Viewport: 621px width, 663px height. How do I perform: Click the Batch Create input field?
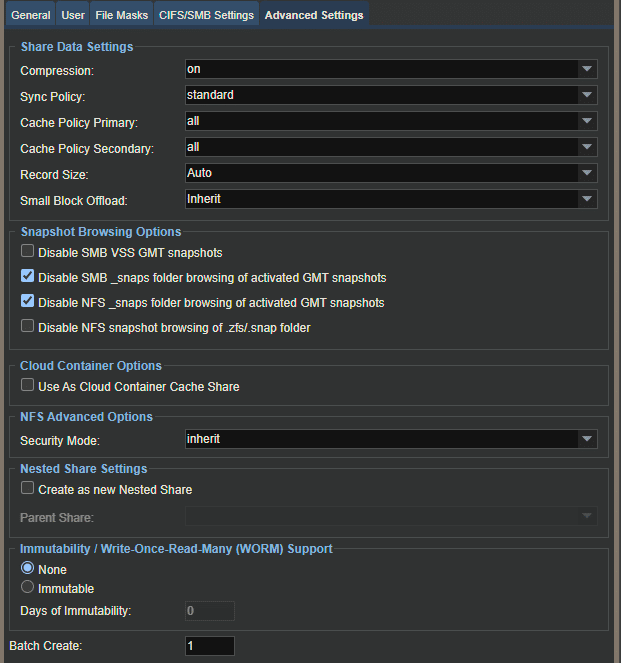210,646
